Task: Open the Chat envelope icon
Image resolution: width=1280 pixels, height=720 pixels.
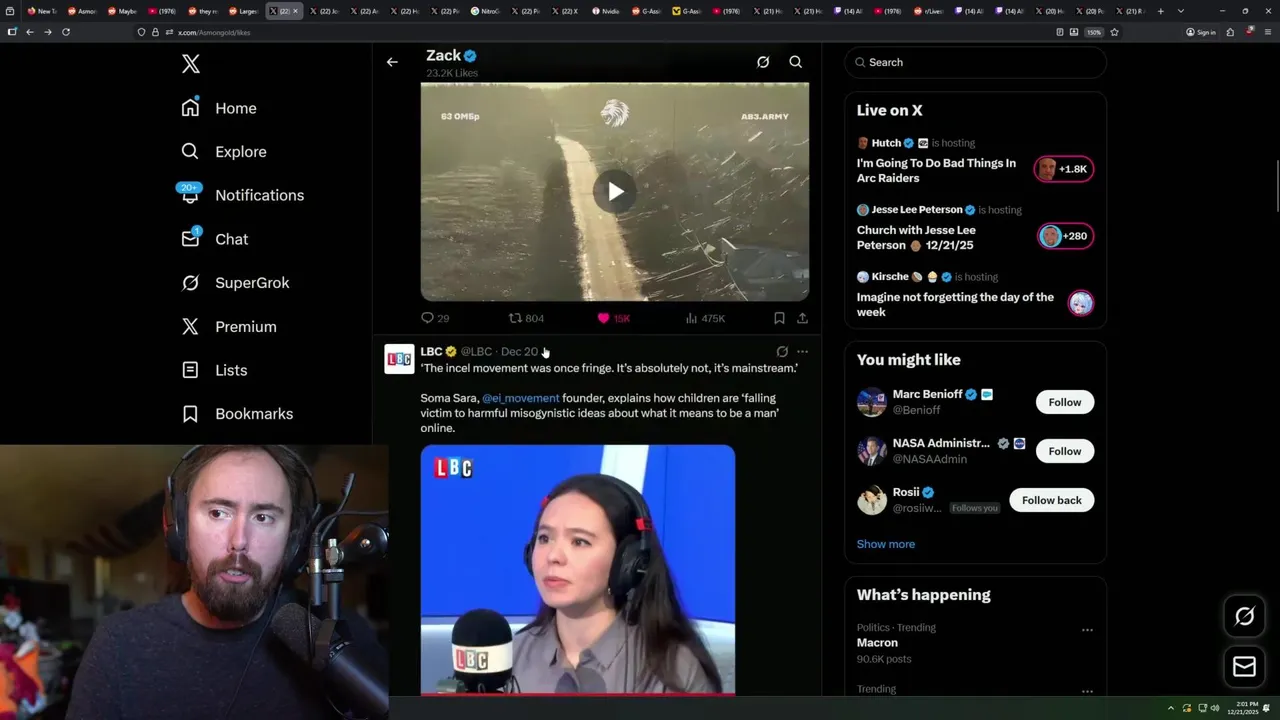Action: tap(190, 238)
